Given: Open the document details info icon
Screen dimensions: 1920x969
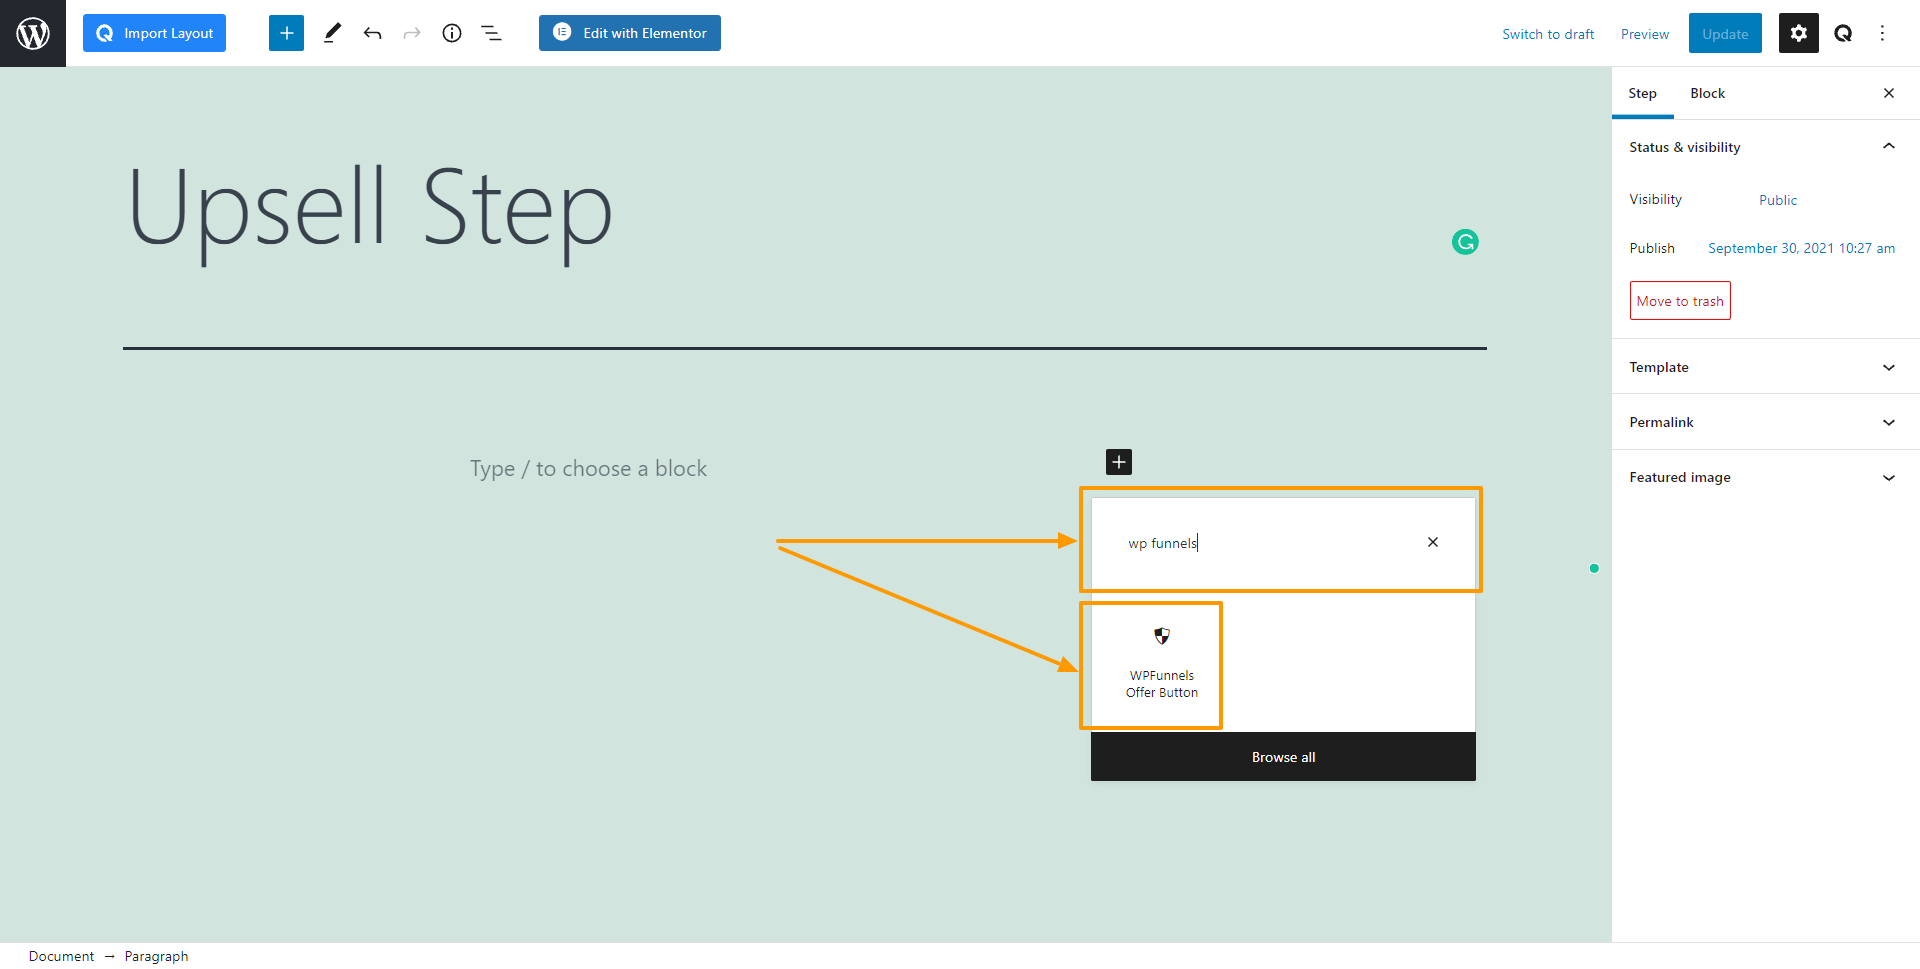Looking at the screenshot, I should tap(452, 33).
